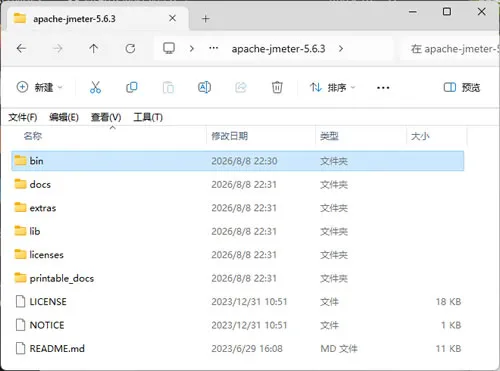Open the 新建 dropdown
The width and height of the screenshot is (500, 371).
coord(39,87)
